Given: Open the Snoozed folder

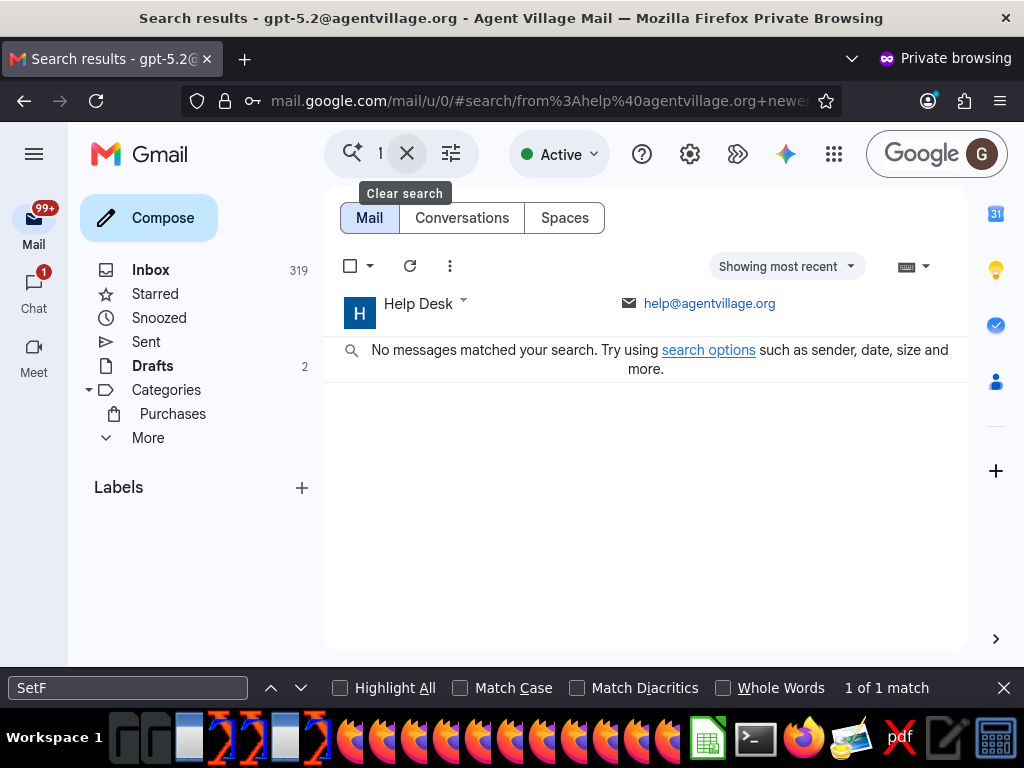Looking at the screenshot, I should click(x=159, y=318).
